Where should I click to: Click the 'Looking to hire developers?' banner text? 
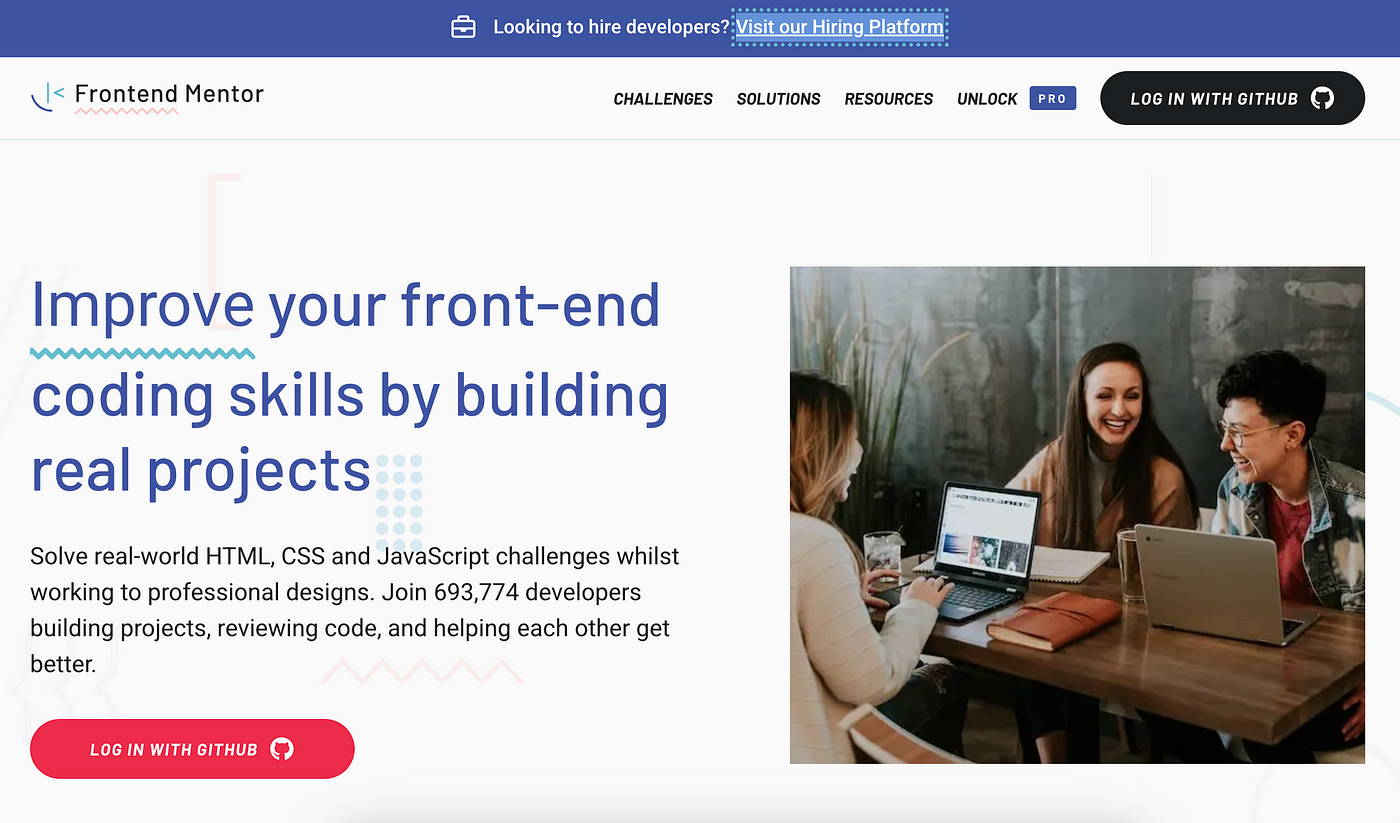click(x=611, y=27)
